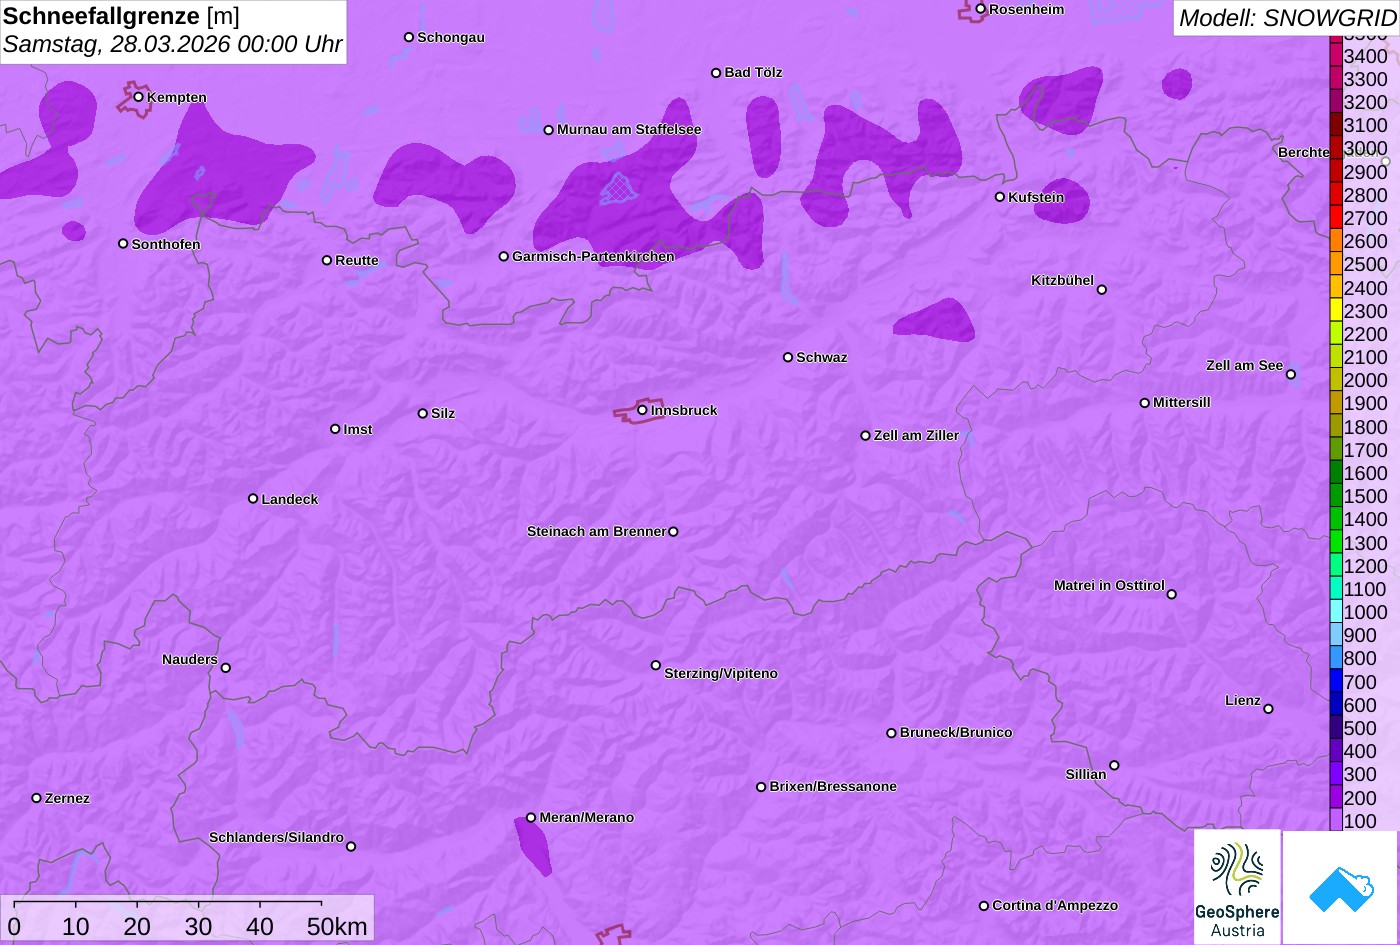
Task: Click the 600 m dark blue legend swatch
Action: tap(1336, 704)
